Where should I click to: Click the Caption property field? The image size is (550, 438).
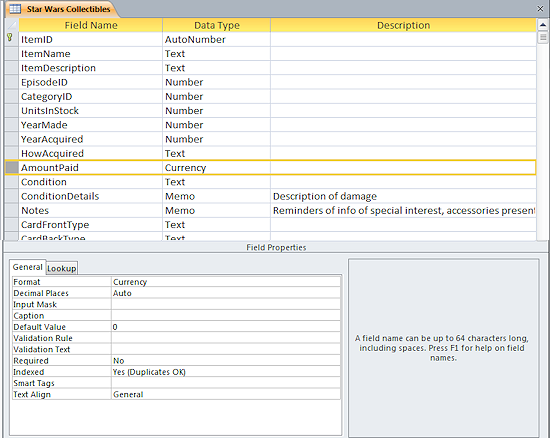(x=226, y=316)
